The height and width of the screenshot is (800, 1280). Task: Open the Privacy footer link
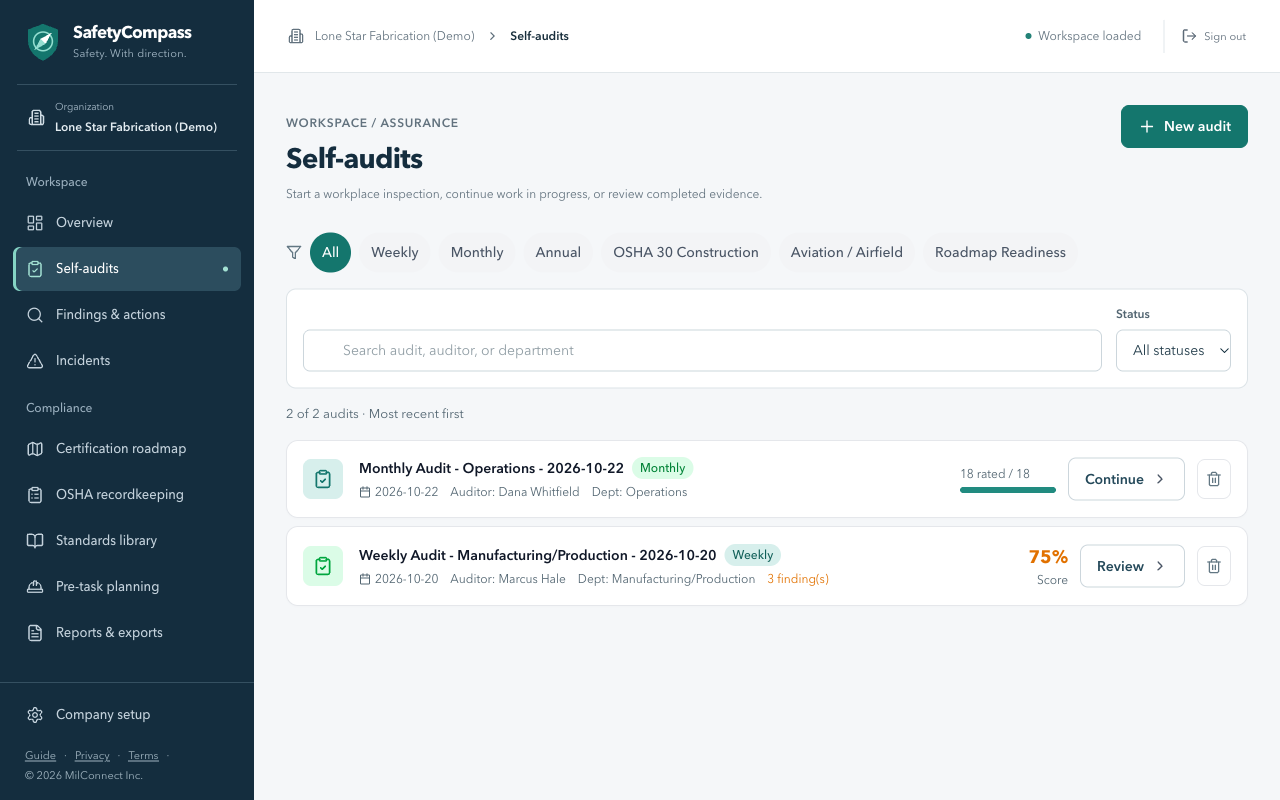click(x=92, y=756)
